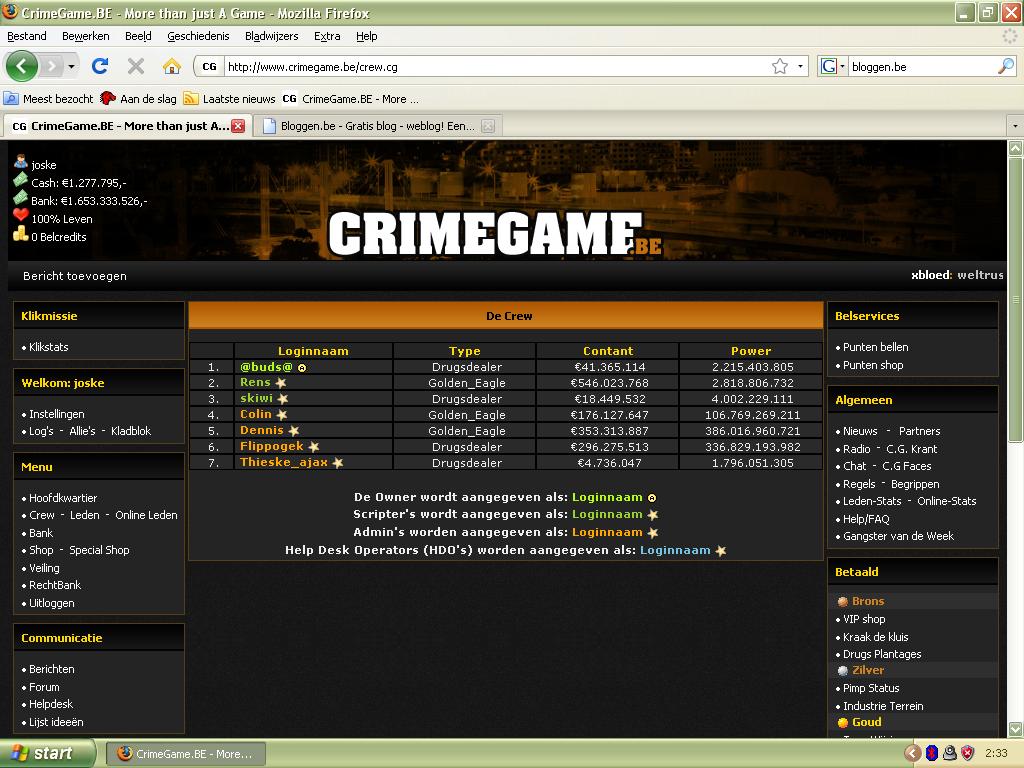Open the C.G. Krant link
This screenshot has height=768, width=1024.
pyautogui.click(x=912, y=449)
